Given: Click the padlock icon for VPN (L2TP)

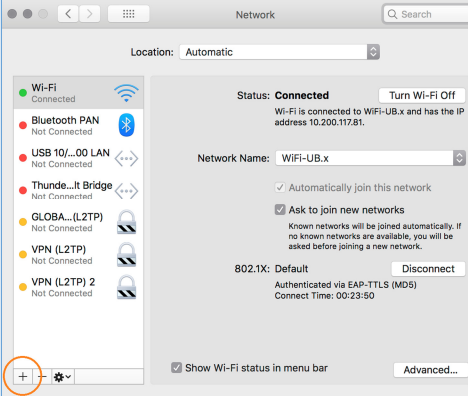Looking at the screenshot, I should [x=126, y=255].
